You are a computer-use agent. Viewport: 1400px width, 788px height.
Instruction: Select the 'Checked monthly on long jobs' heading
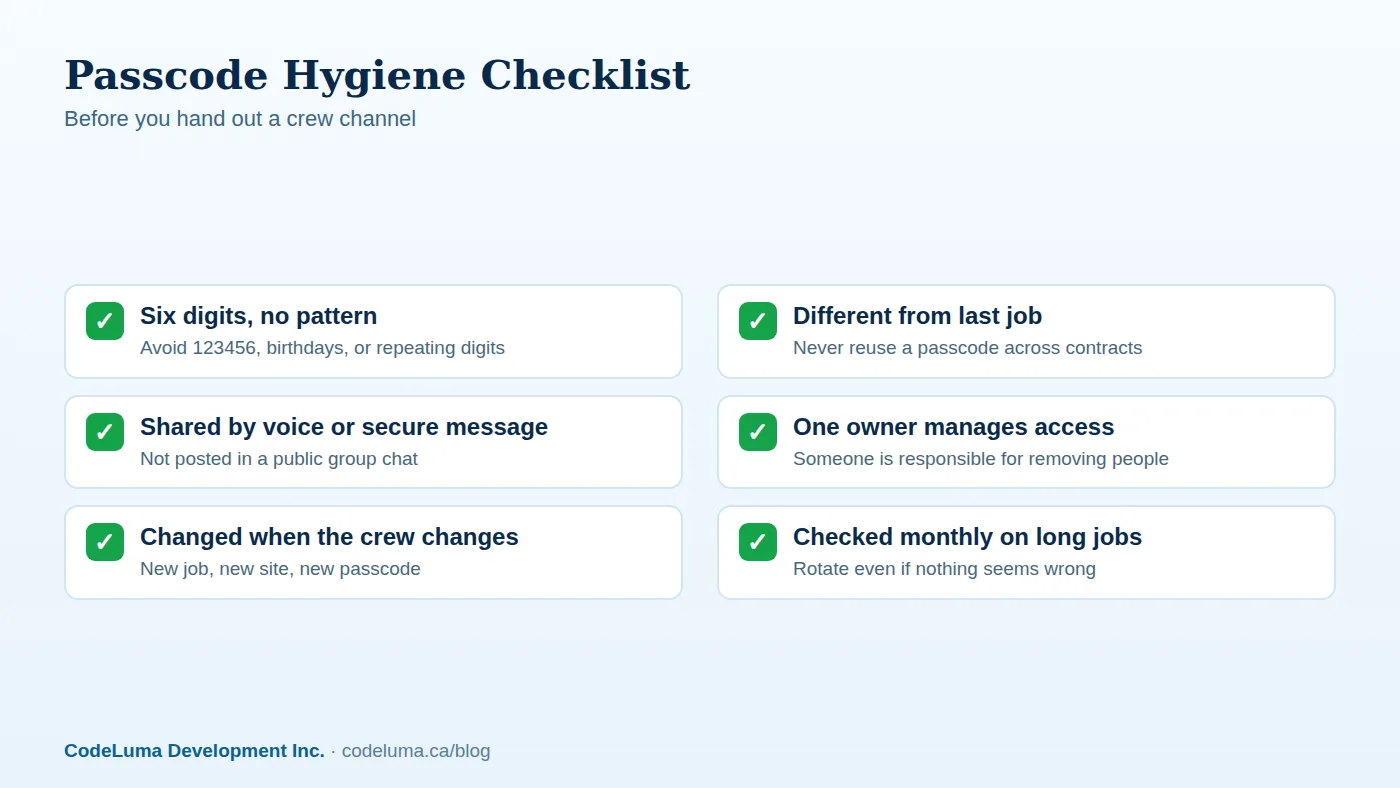(967, 537)
